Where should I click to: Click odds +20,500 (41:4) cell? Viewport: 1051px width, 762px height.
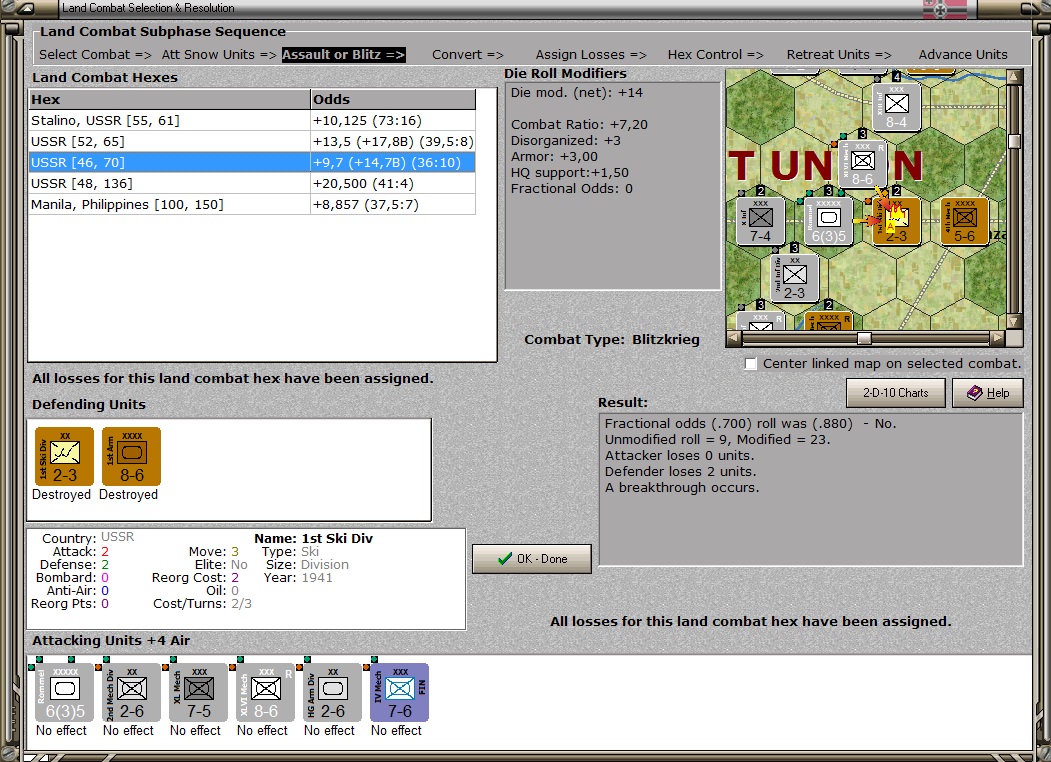393,184
